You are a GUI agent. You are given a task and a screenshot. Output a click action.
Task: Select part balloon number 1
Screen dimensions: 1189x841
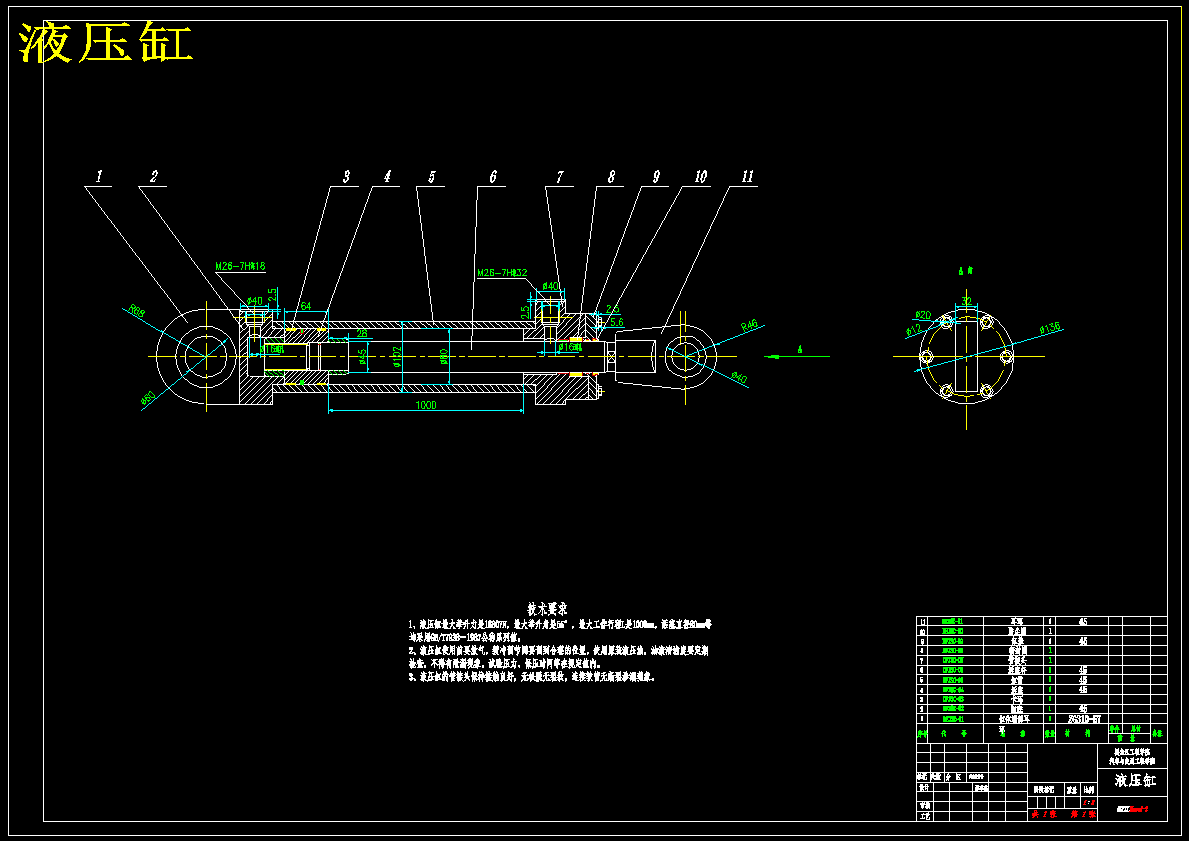click(99, 177)
